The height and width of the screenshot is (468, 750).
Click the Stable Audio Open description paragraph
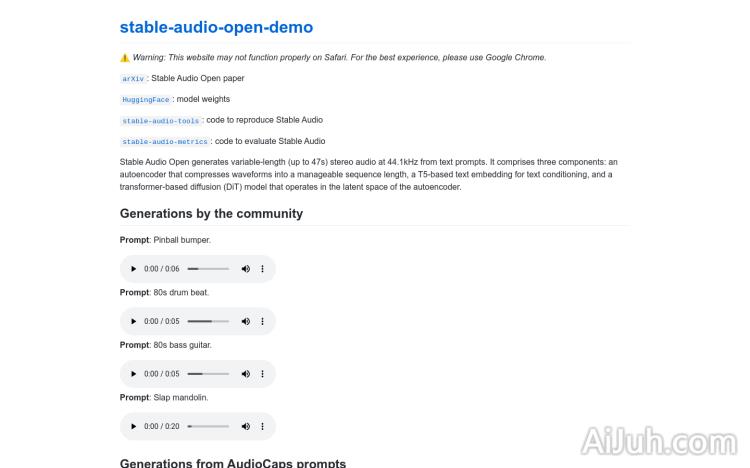click(369, 174)
